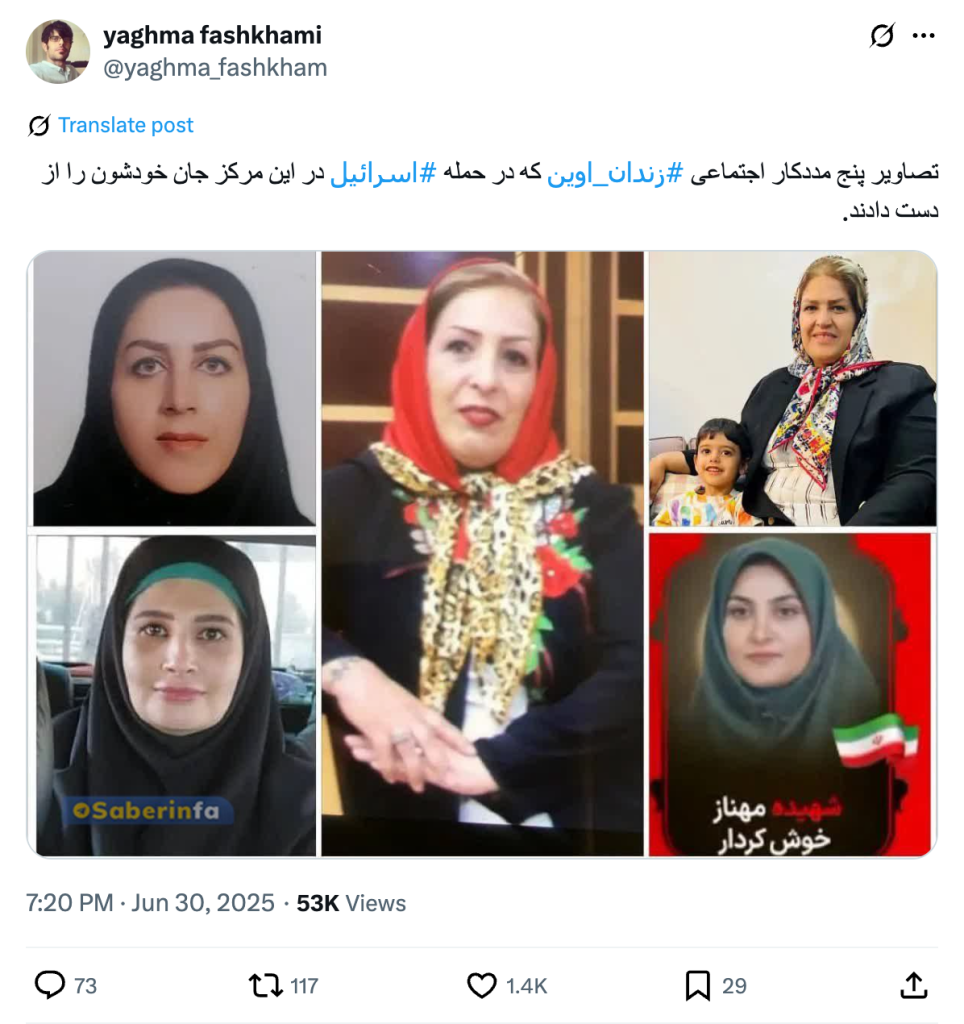Open the #زندان_اوین hashtag

[x=615, y=174]
